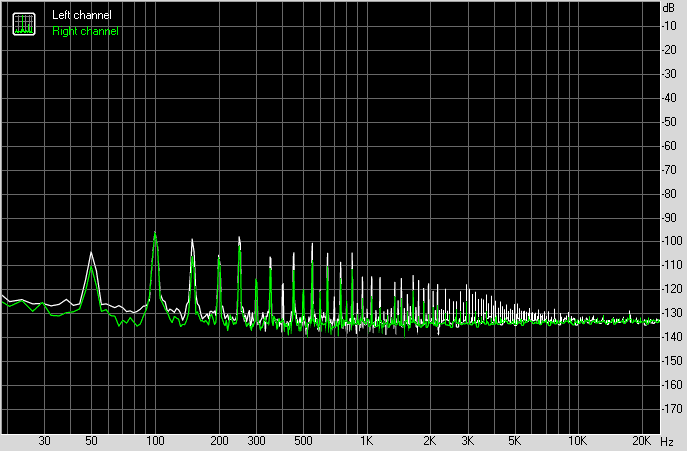This screenshot has width=687, height=451.
Task: Click the 500 Hz frequency label
Action: 303,441
